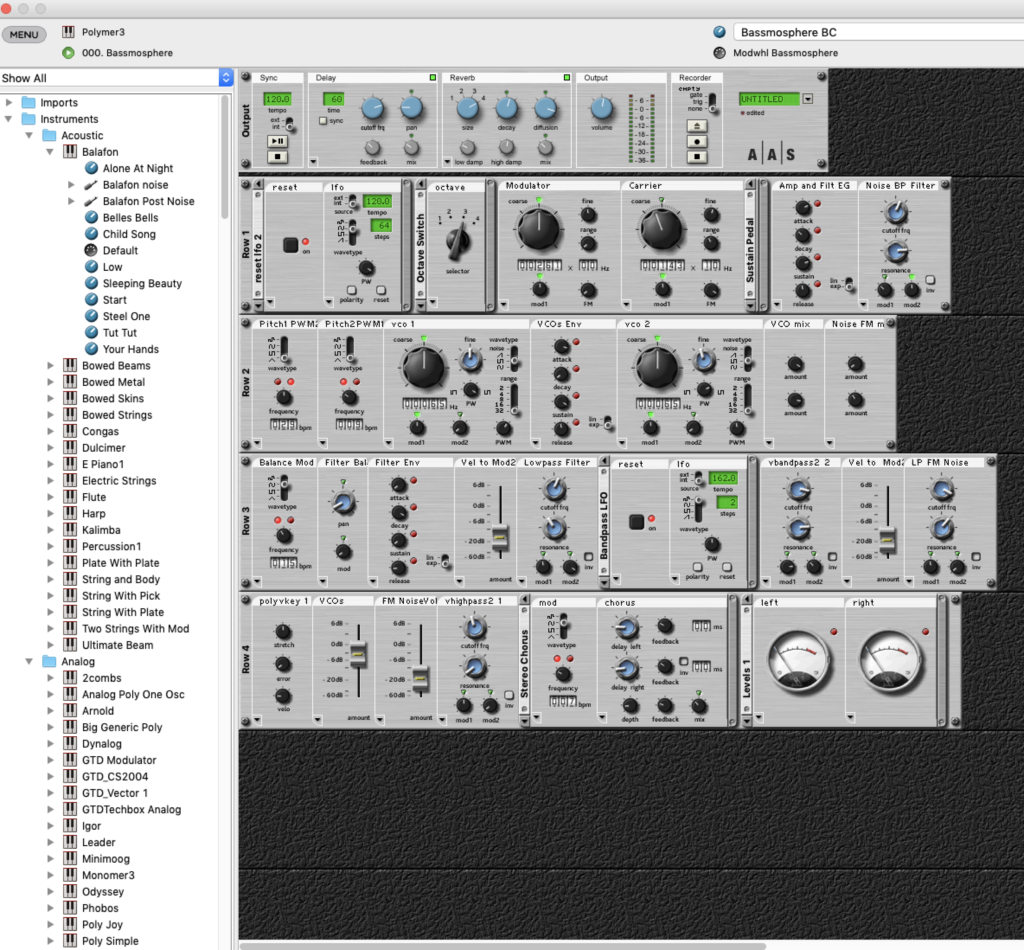Toggle the Row 1 lfo polarity checkbox
The width and height of the screenshot is (1024, 950).
[x=352, y=288]
